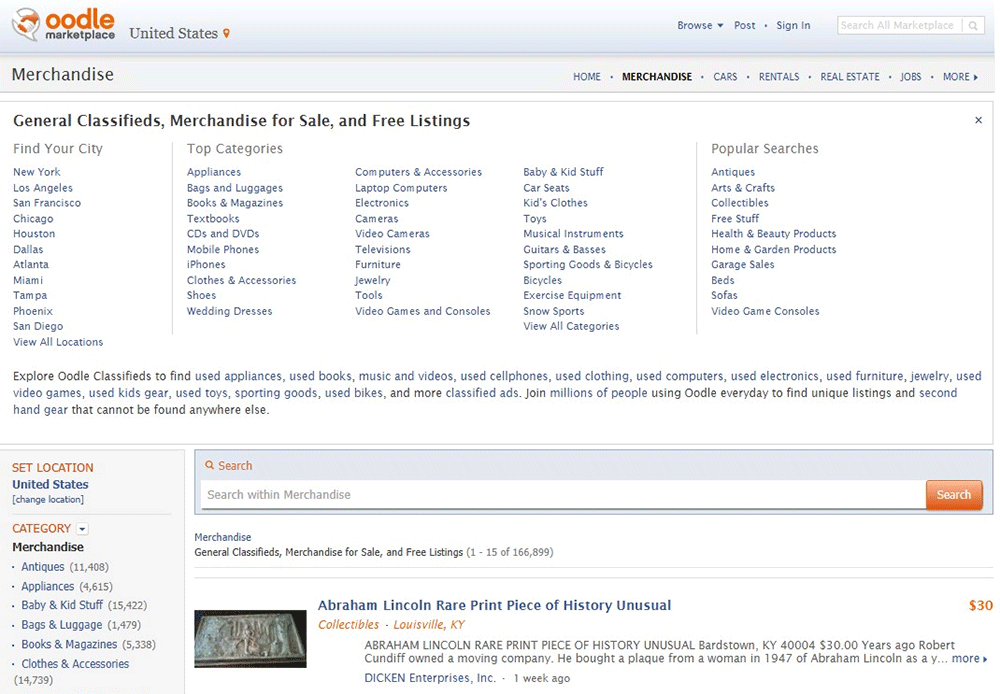Select San Francisco from city list

click(x=47, y=203)
